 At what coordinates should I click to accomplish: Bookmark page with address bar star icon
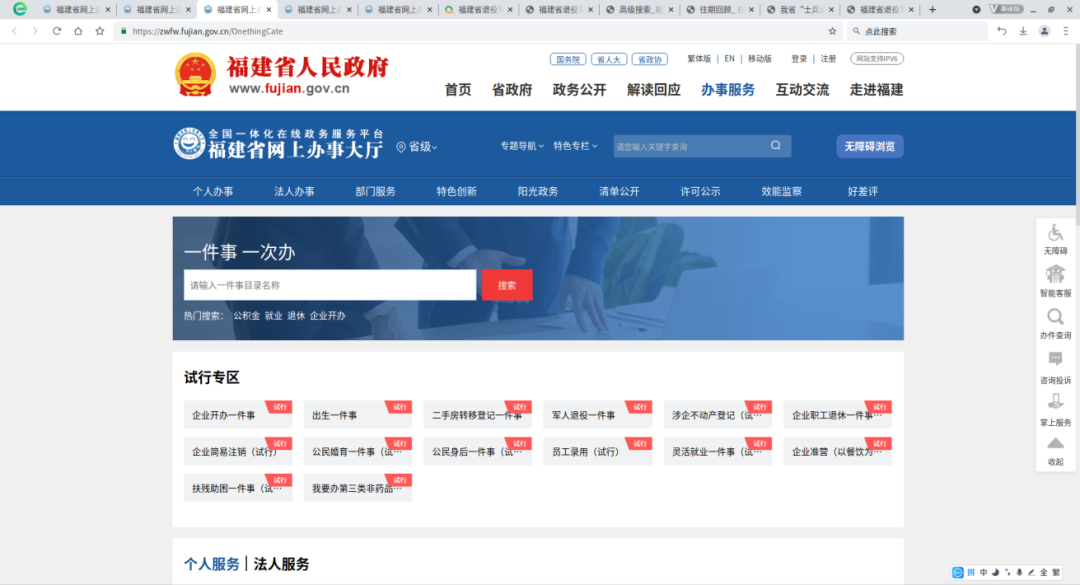[832, 31]
